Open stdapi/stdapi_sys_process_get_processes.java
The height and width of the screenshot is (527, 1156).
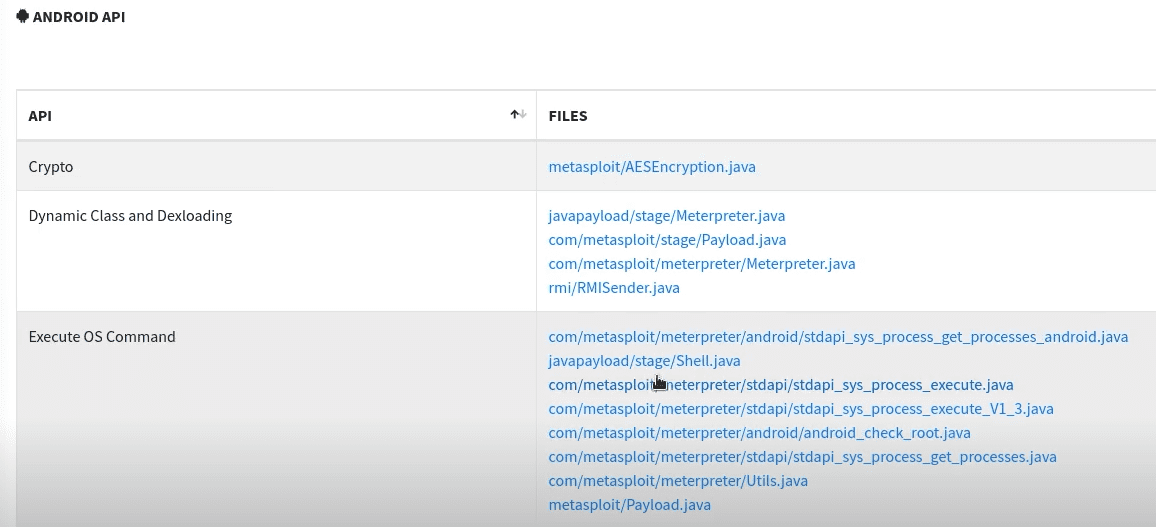[x=802, y=457]
